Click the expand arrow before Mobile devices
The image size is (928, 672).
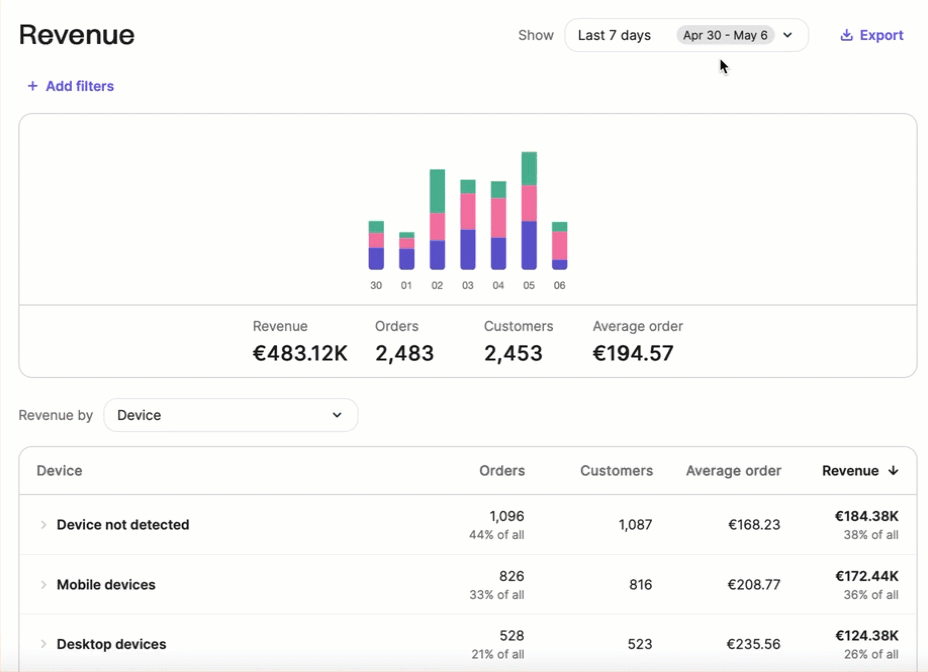coord(43,585)
